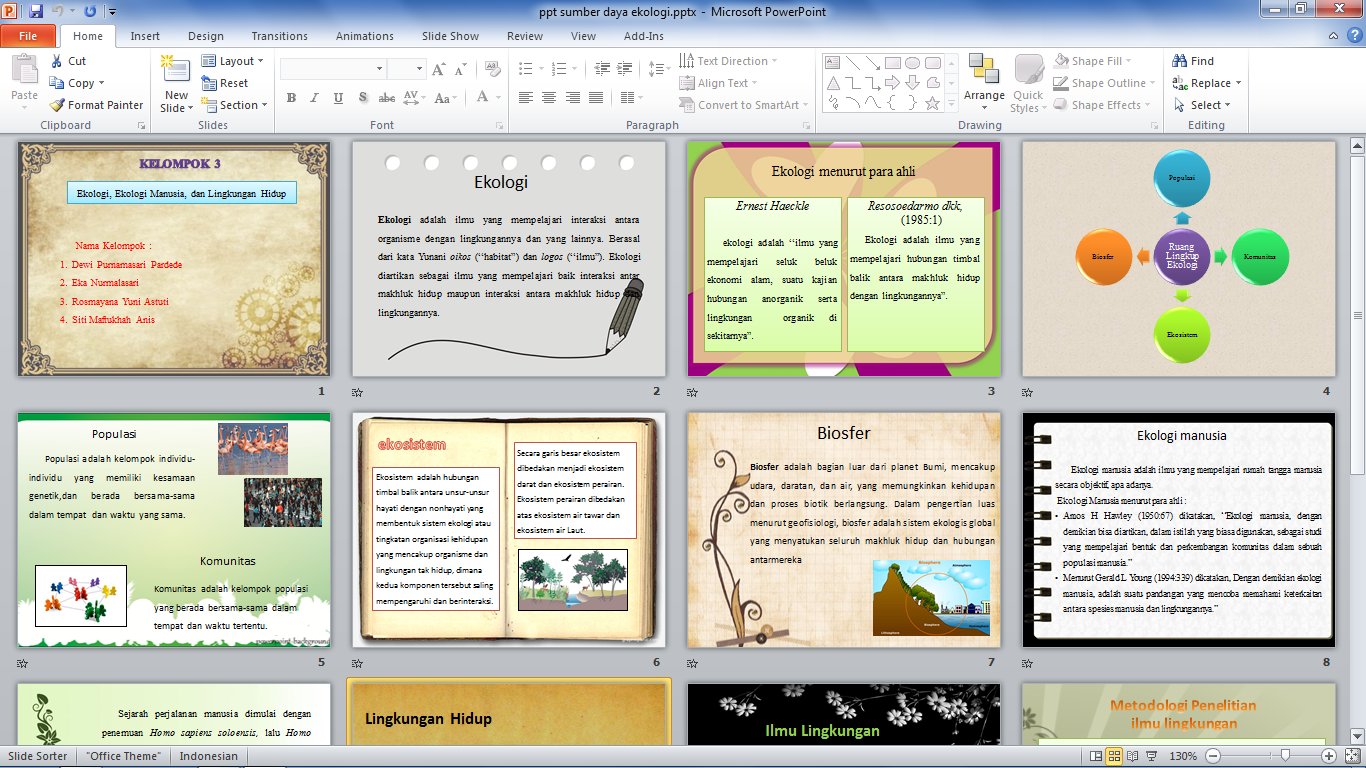Switch to the Slide Show tab

450,36
